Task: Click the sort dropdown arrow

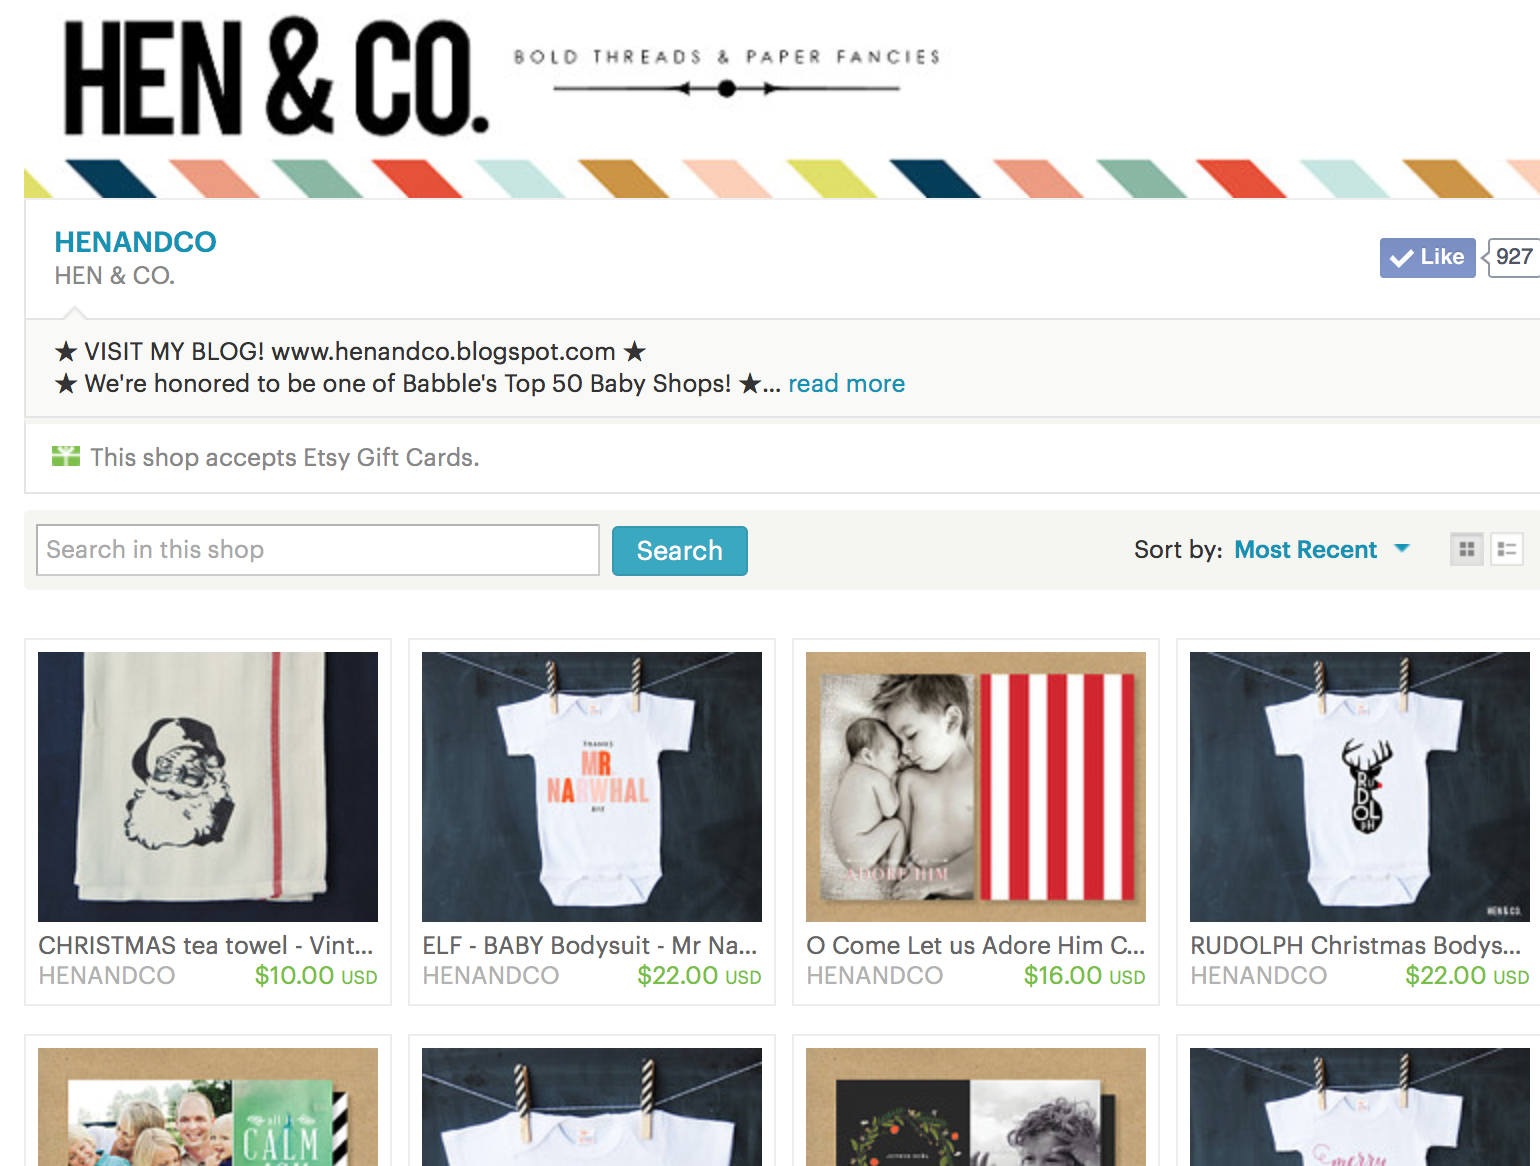Action: point(1402,548)
